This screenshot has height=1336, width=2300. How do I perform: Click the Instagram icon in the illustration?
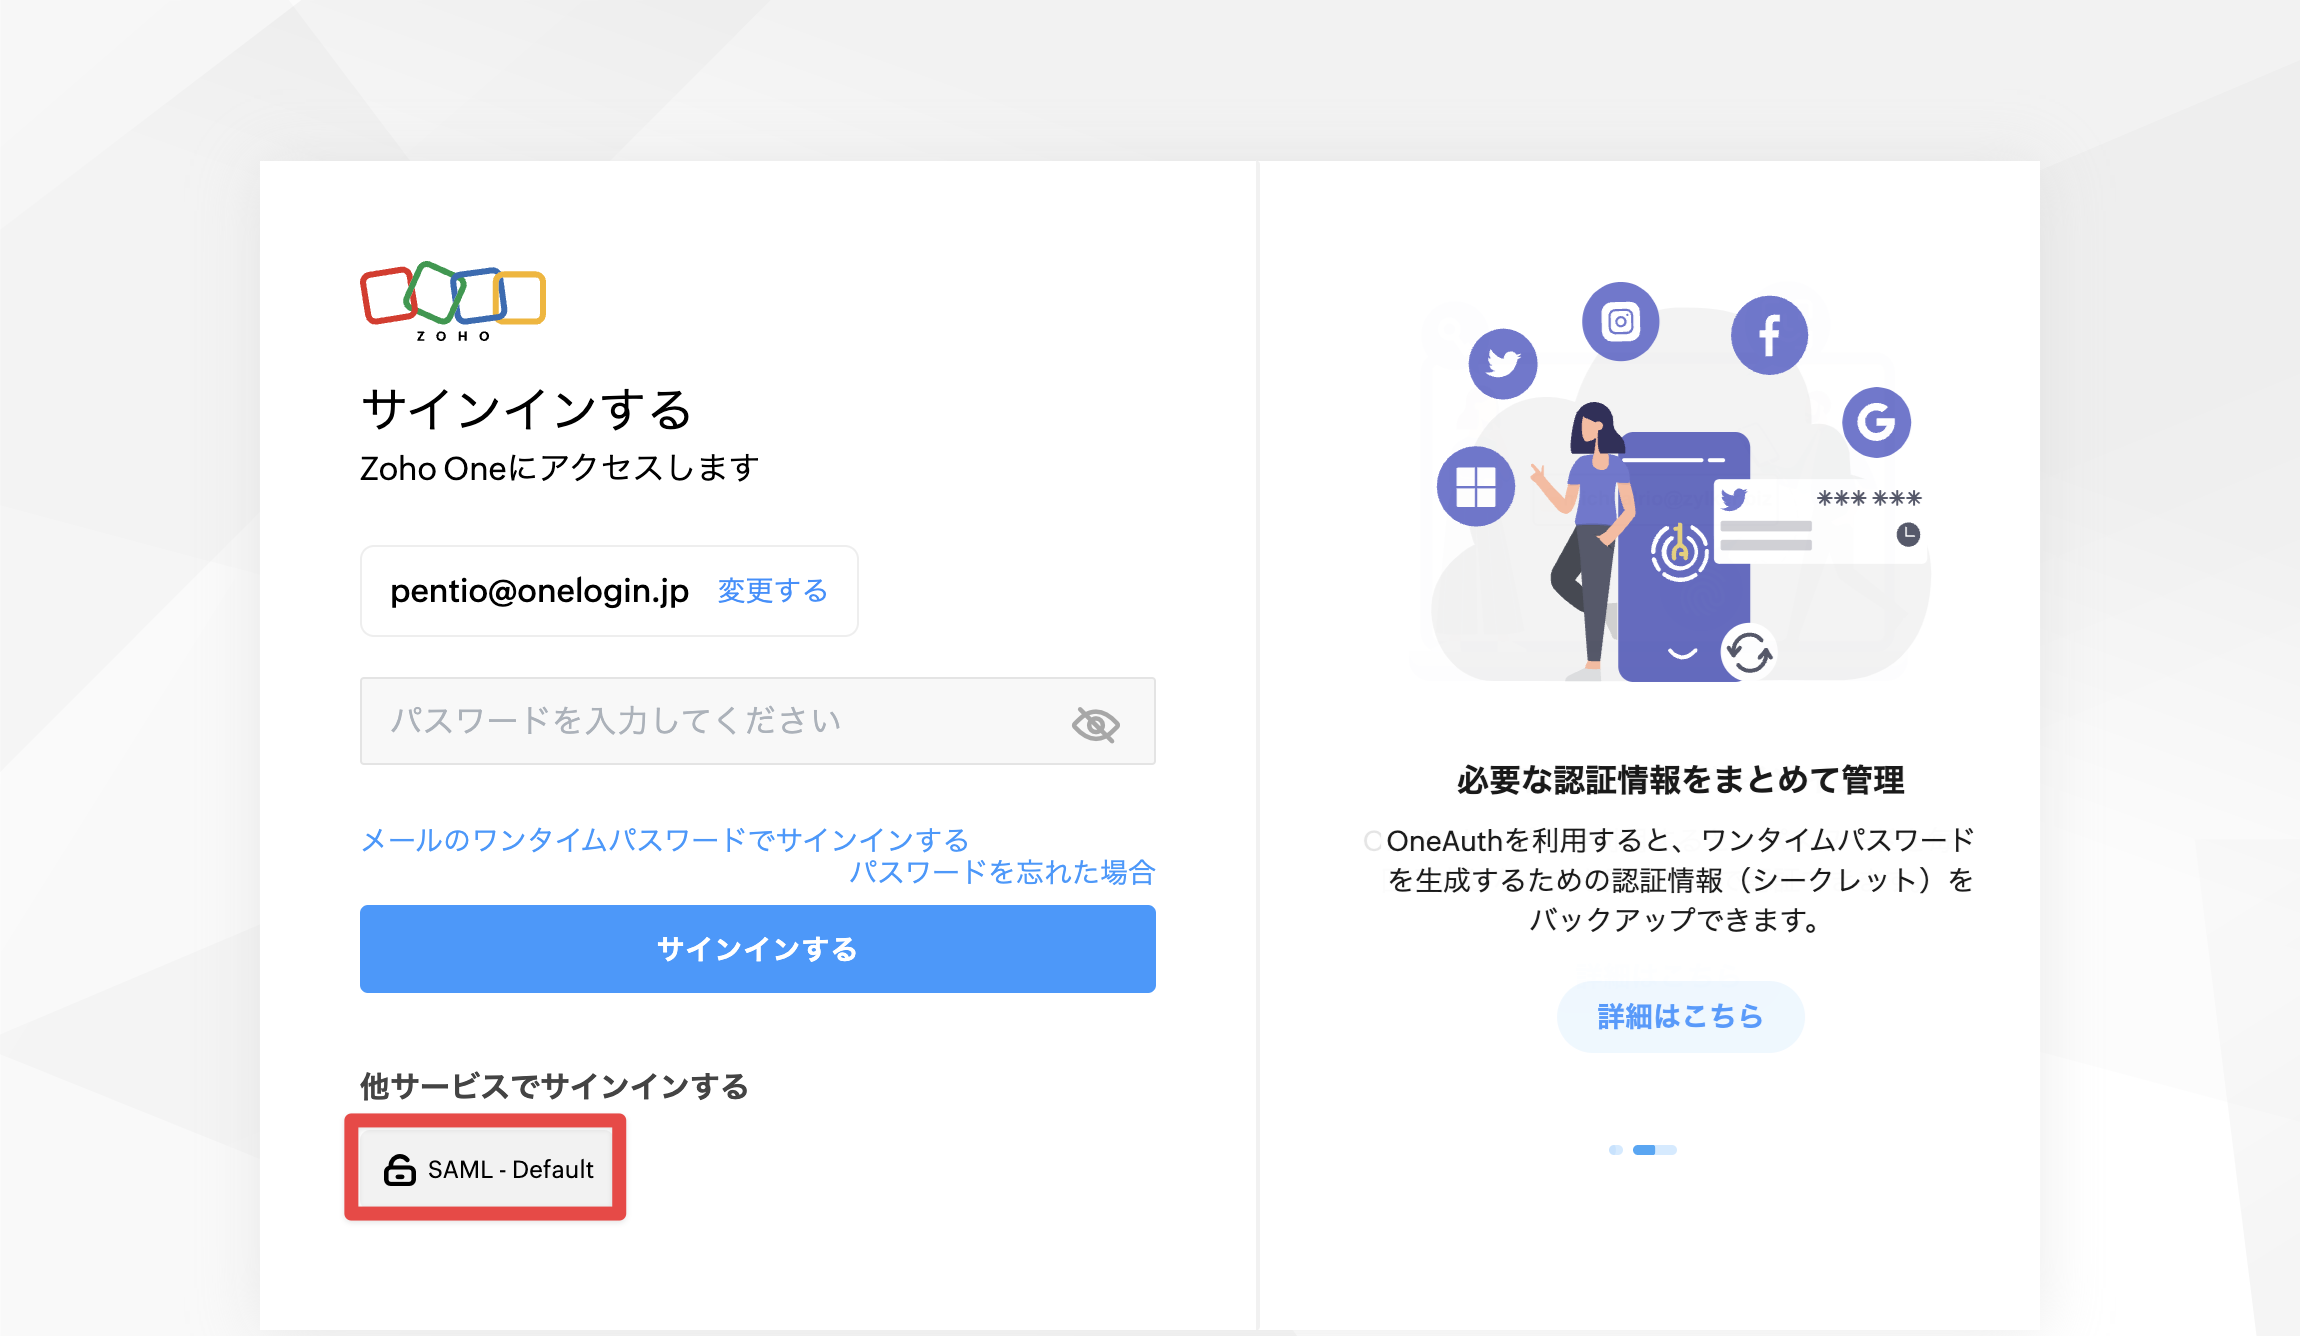point(1620,322)
